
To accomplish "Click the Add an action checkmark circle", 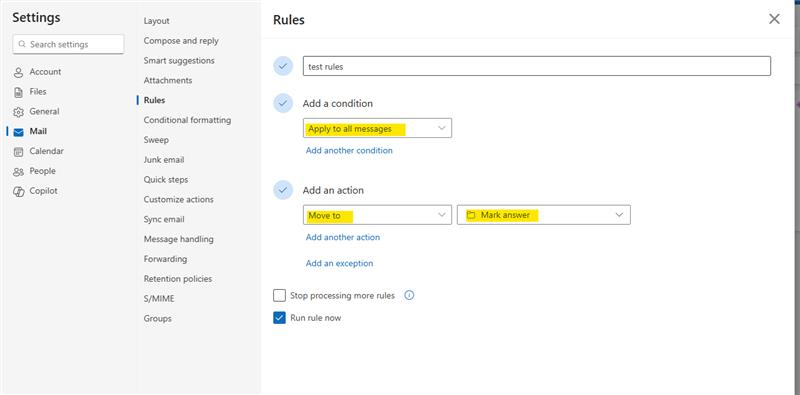I will click(283, 190).
